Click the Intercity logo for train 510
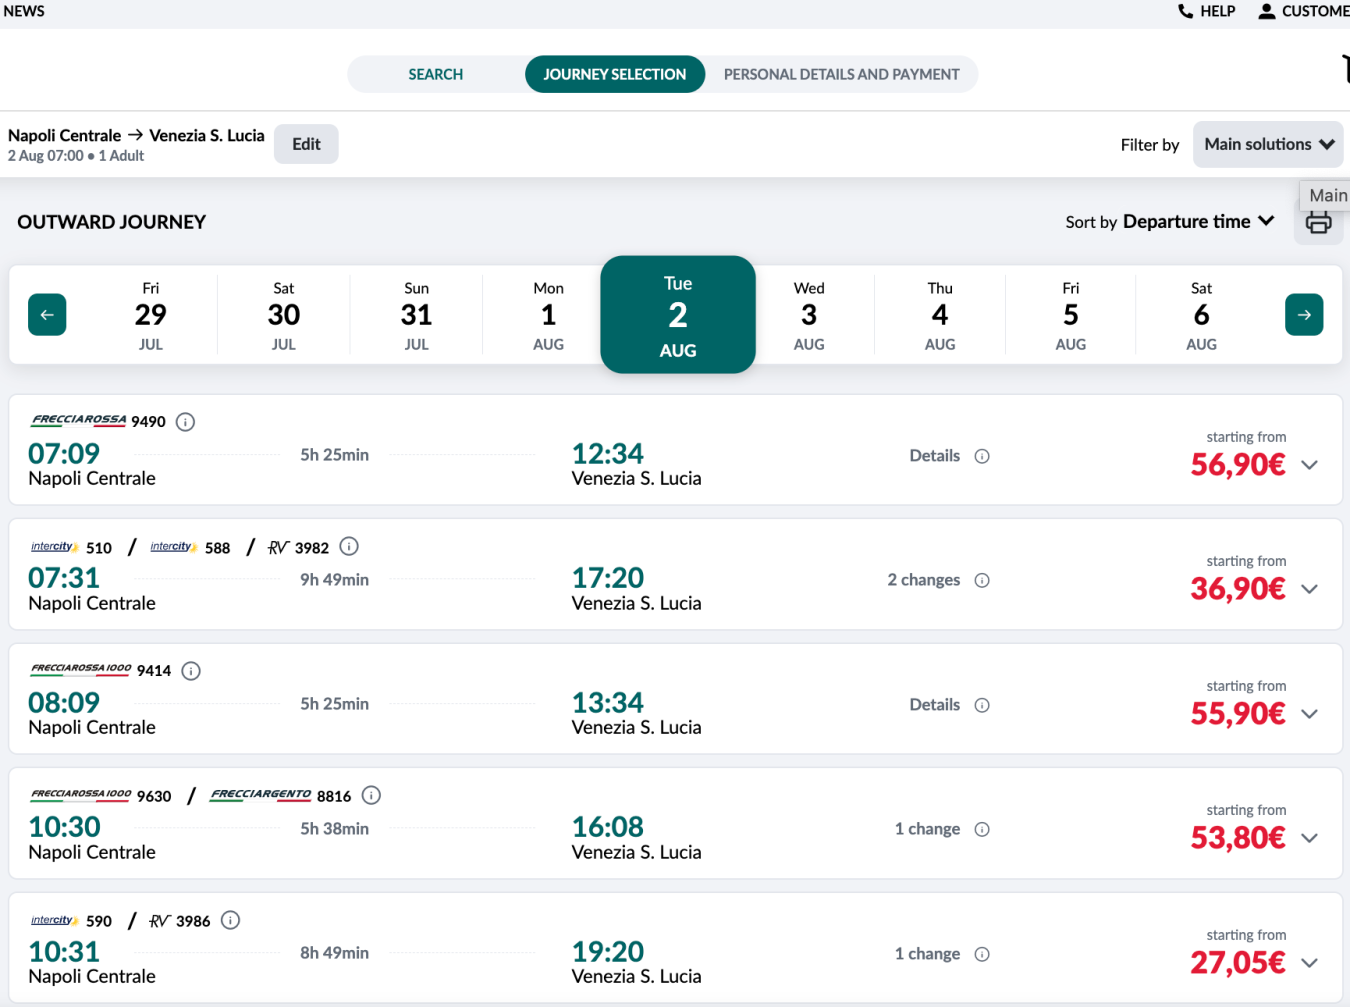Image resolution: width=1350 pixels, height=1007 pixels. pos(55,547)
